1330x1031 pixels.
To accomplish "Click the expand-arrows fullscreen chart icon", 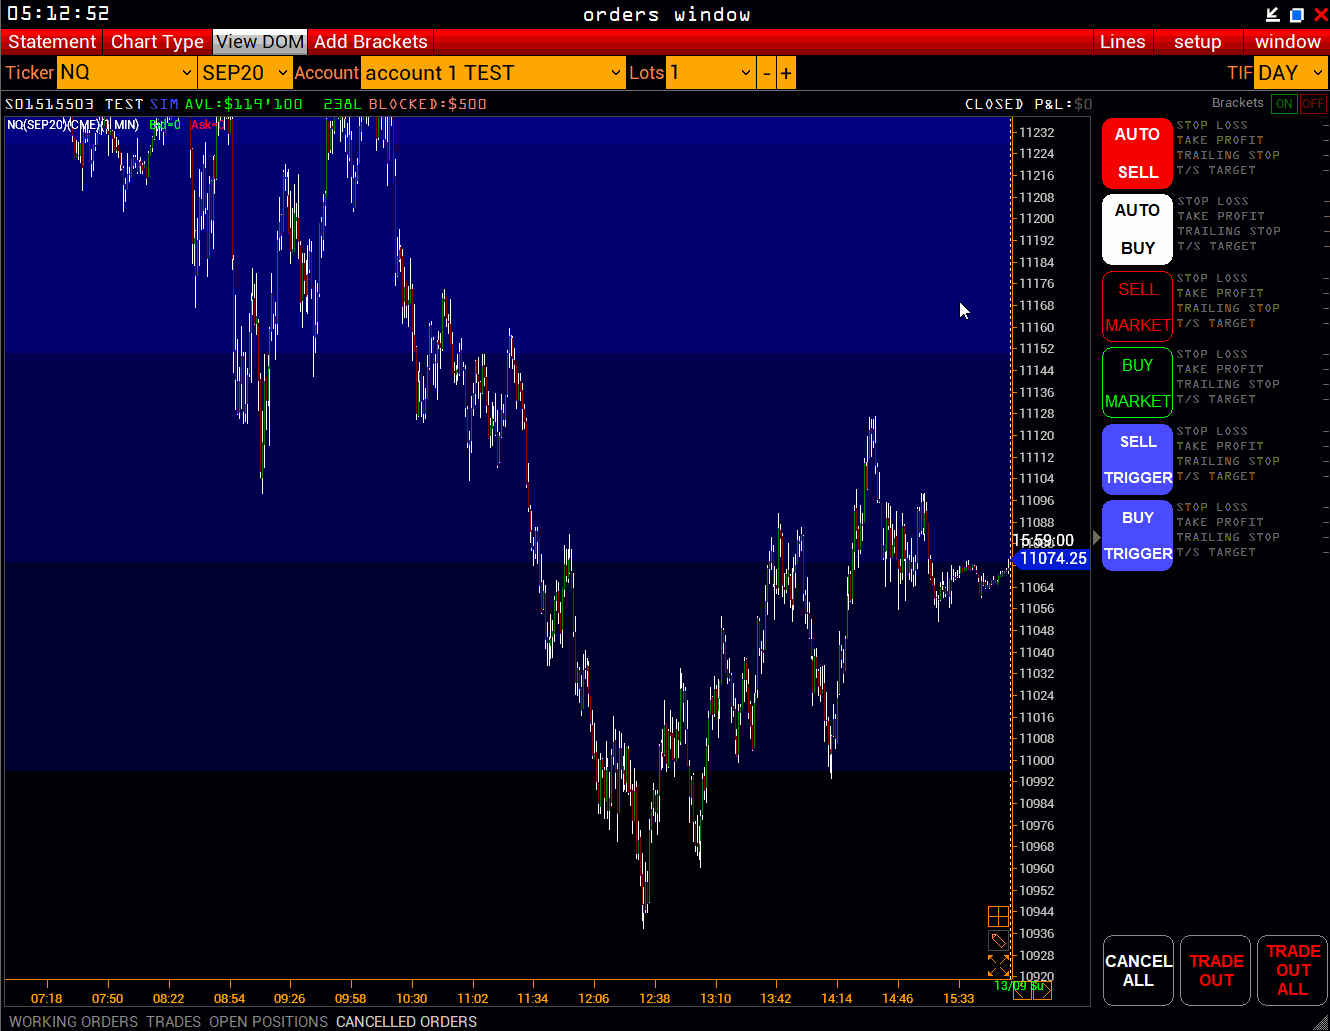I will point(998,965).
